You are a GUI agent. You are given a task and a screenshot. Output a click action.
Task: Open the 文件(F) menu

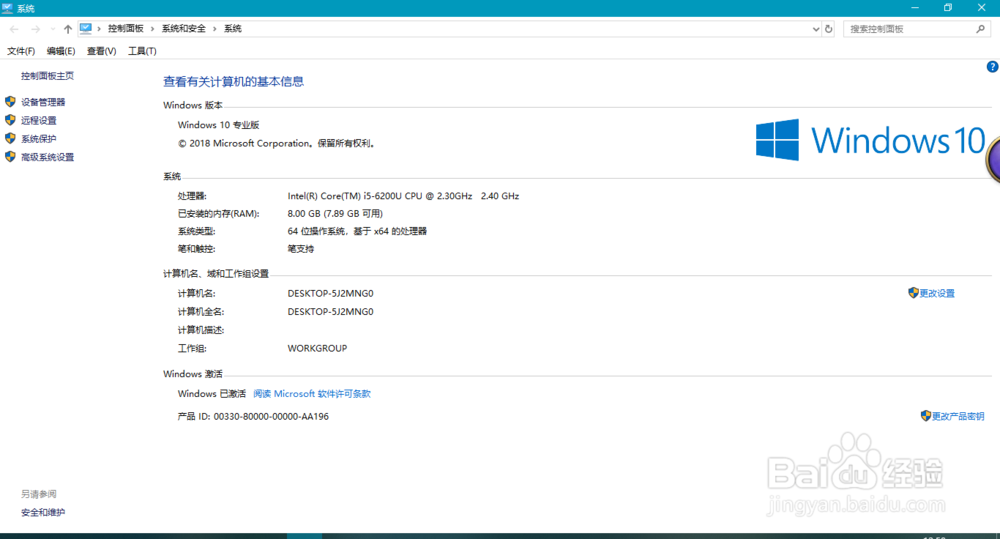click(21, 51)
